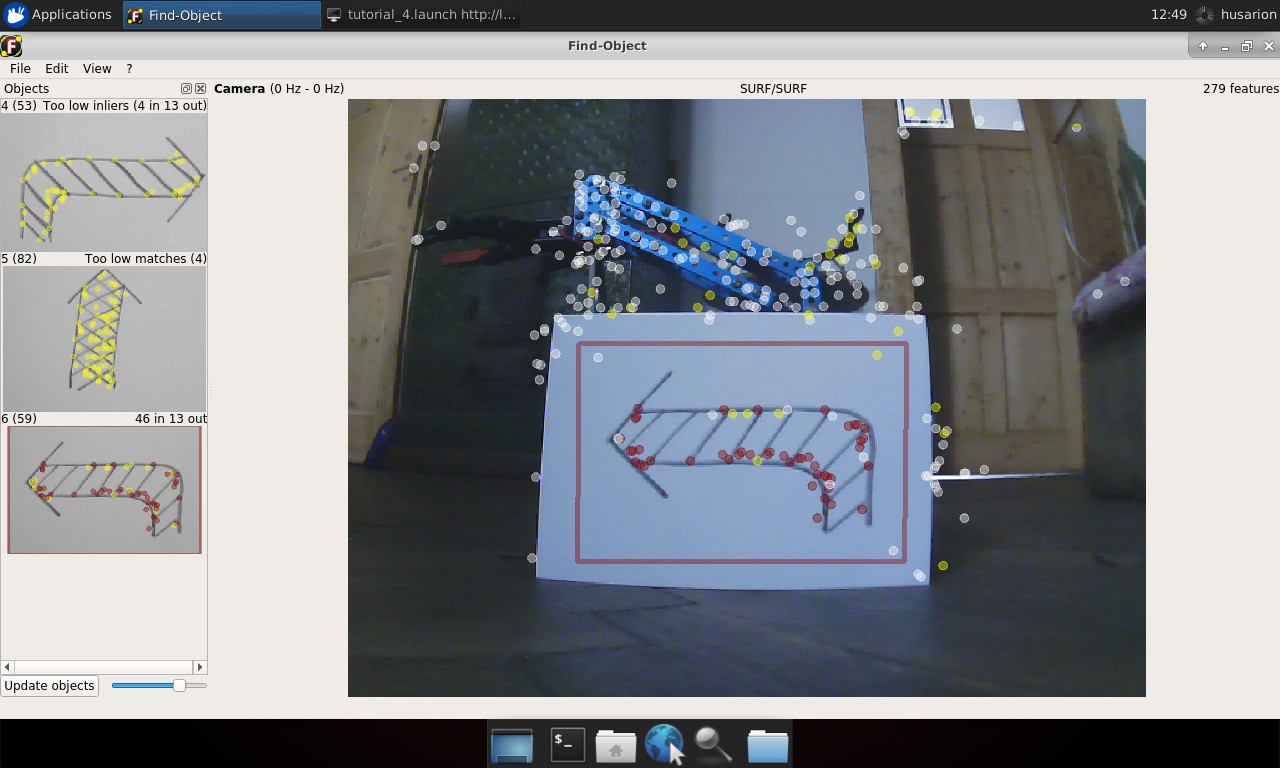Screen dimensions: 1280x768
Task: Click the Objects list left scroll arrow
Action: tap(8, 667)
